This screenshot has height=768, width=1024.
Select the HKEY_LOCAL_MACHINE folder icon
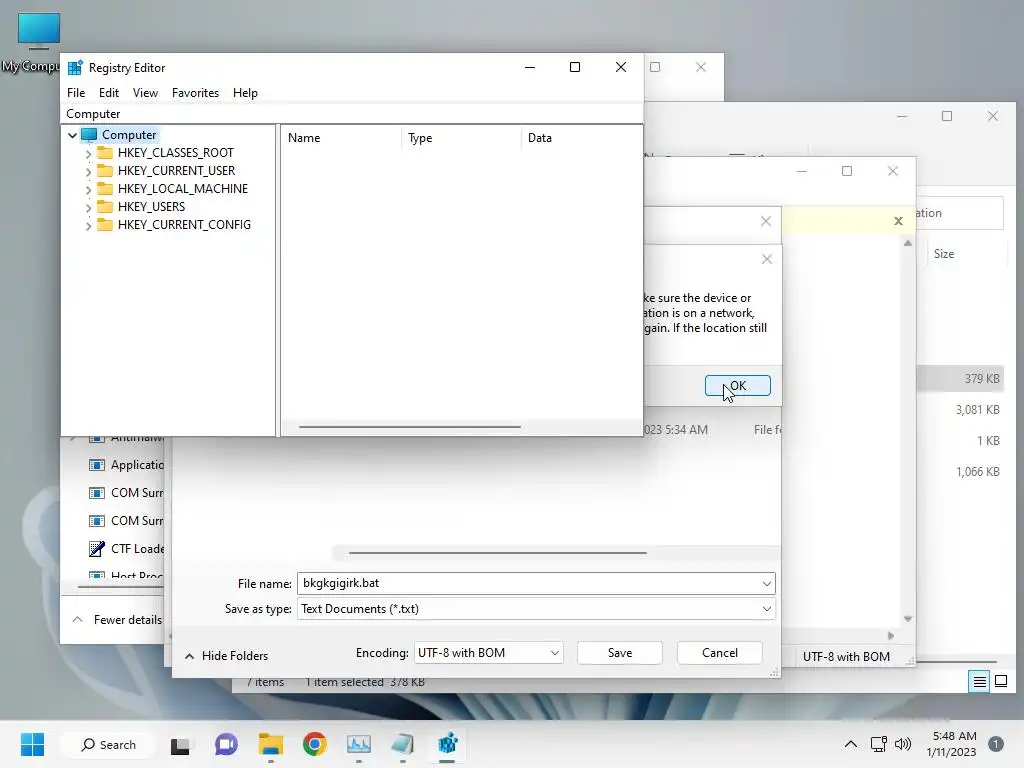(x=104, y=189)
